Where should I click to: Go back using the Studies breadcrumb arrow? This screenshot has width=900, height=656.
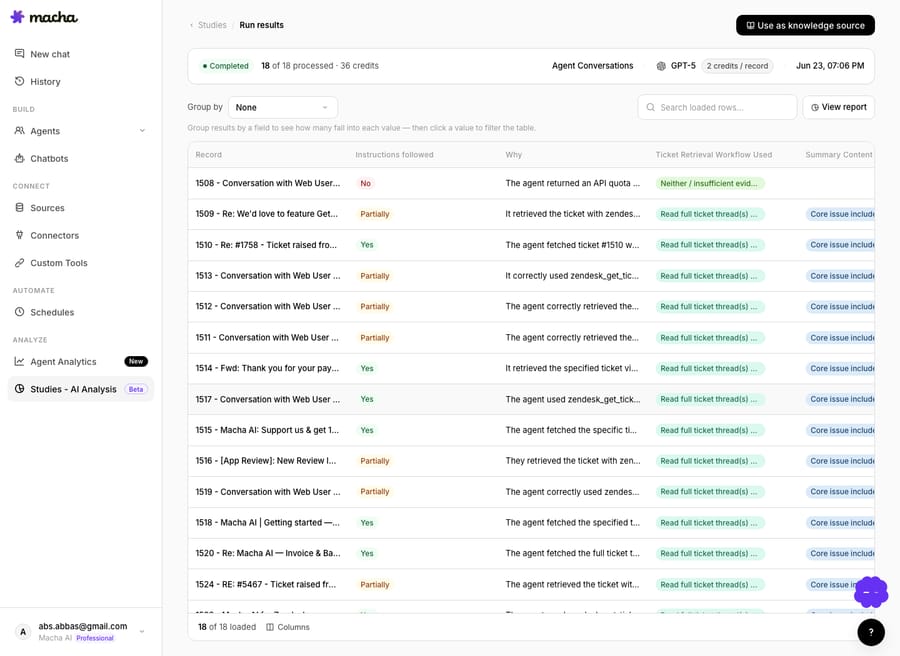tap(191, 25)
